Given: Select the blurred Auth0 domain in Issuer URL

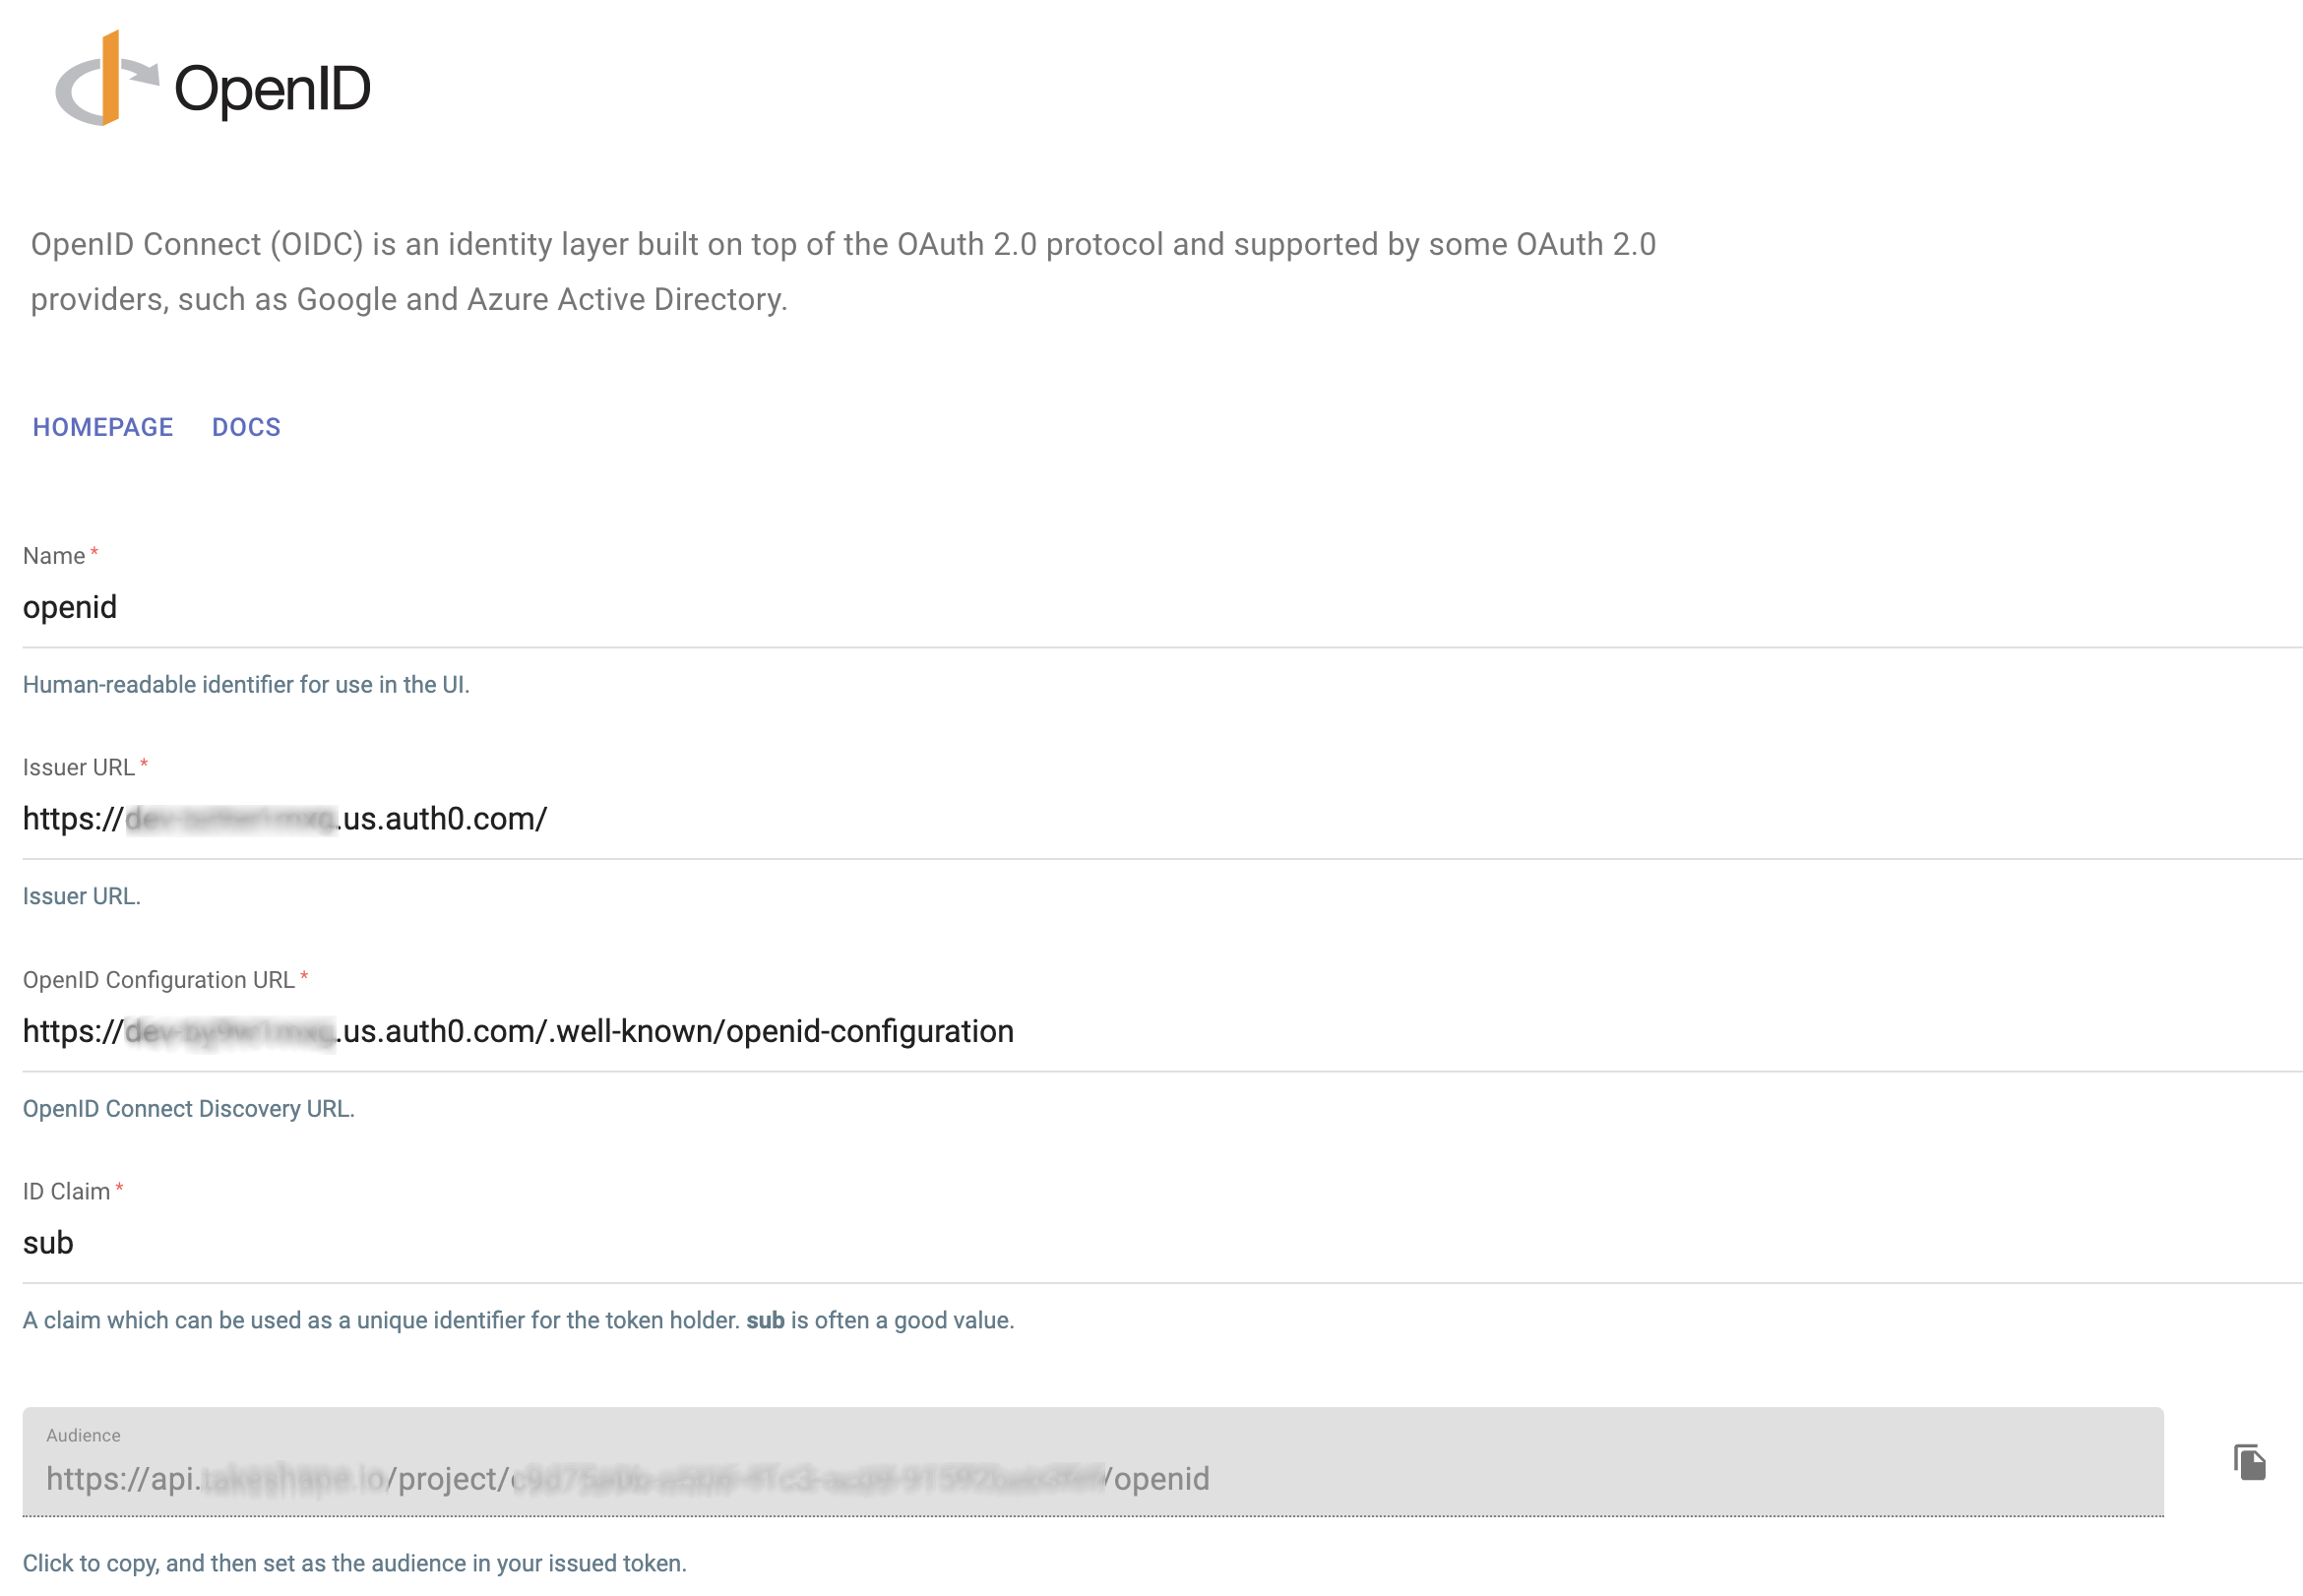Looking at the screenshot, I should pos(230,819).
